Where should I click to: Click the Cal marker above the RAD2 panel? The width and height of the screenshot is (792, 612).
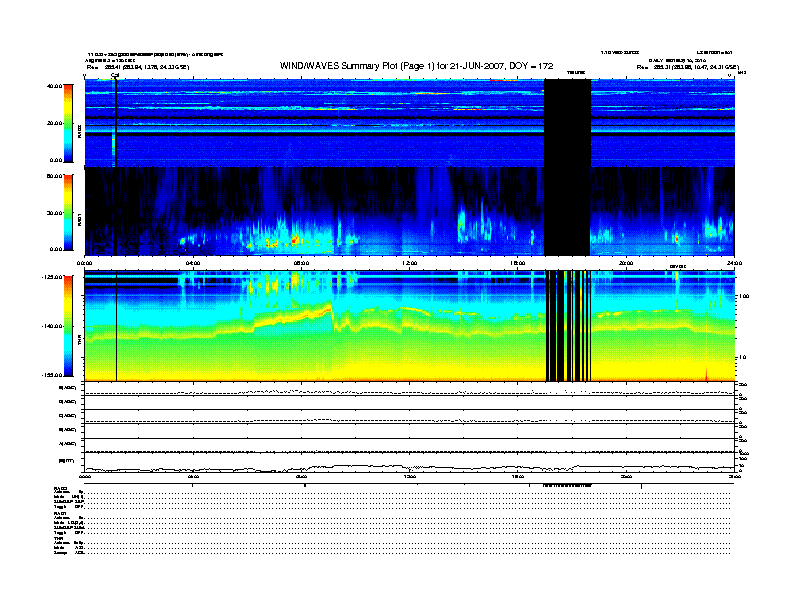[115, 76]
